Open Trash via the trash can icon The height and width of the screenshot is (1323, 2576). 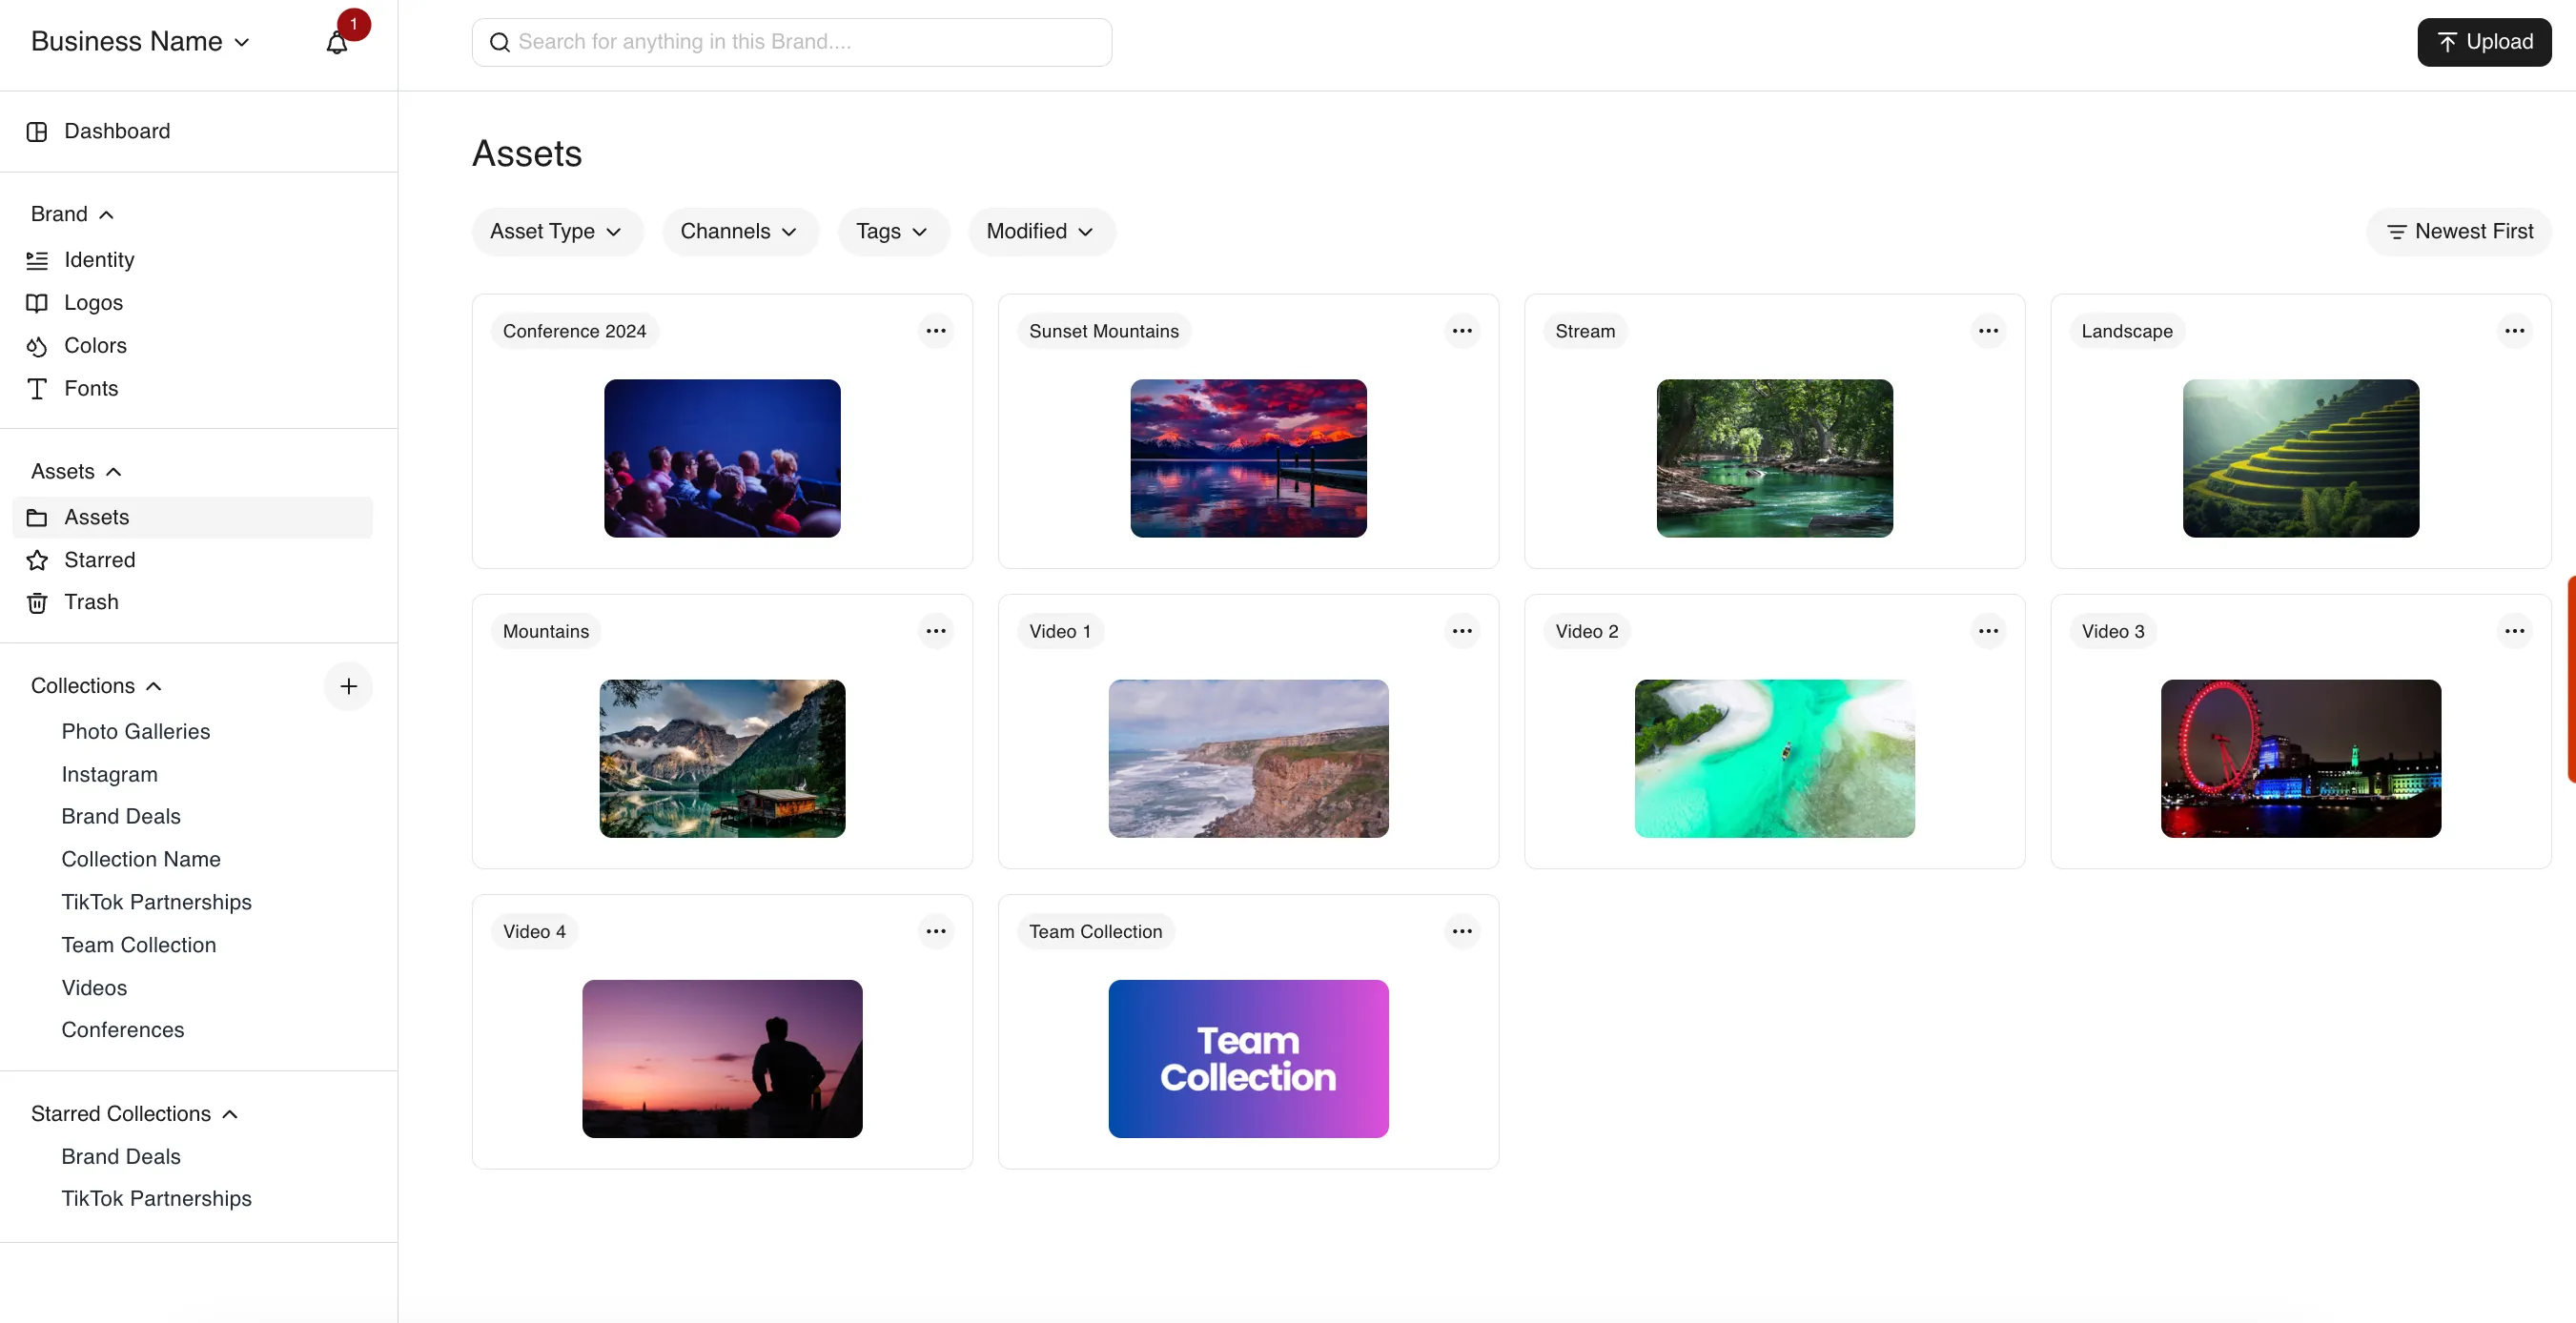[37, 603]
